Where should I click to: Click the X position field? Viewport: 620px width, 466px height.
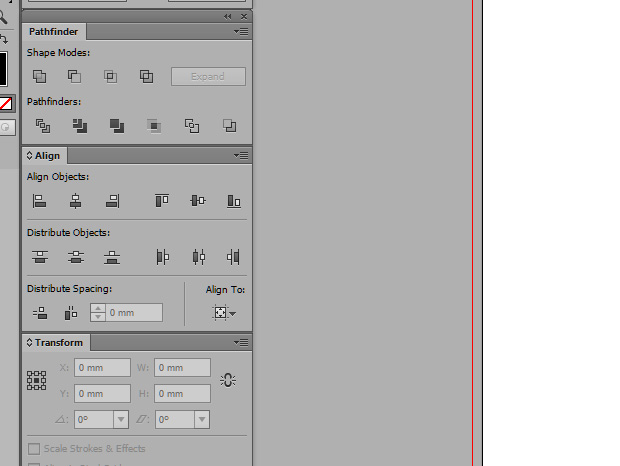pos(102,368)
